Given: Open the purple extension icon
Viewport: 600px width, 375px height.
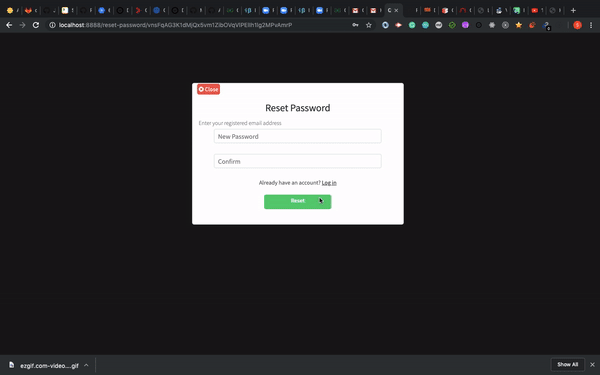Looking at the screenshot, I should 465,25.
